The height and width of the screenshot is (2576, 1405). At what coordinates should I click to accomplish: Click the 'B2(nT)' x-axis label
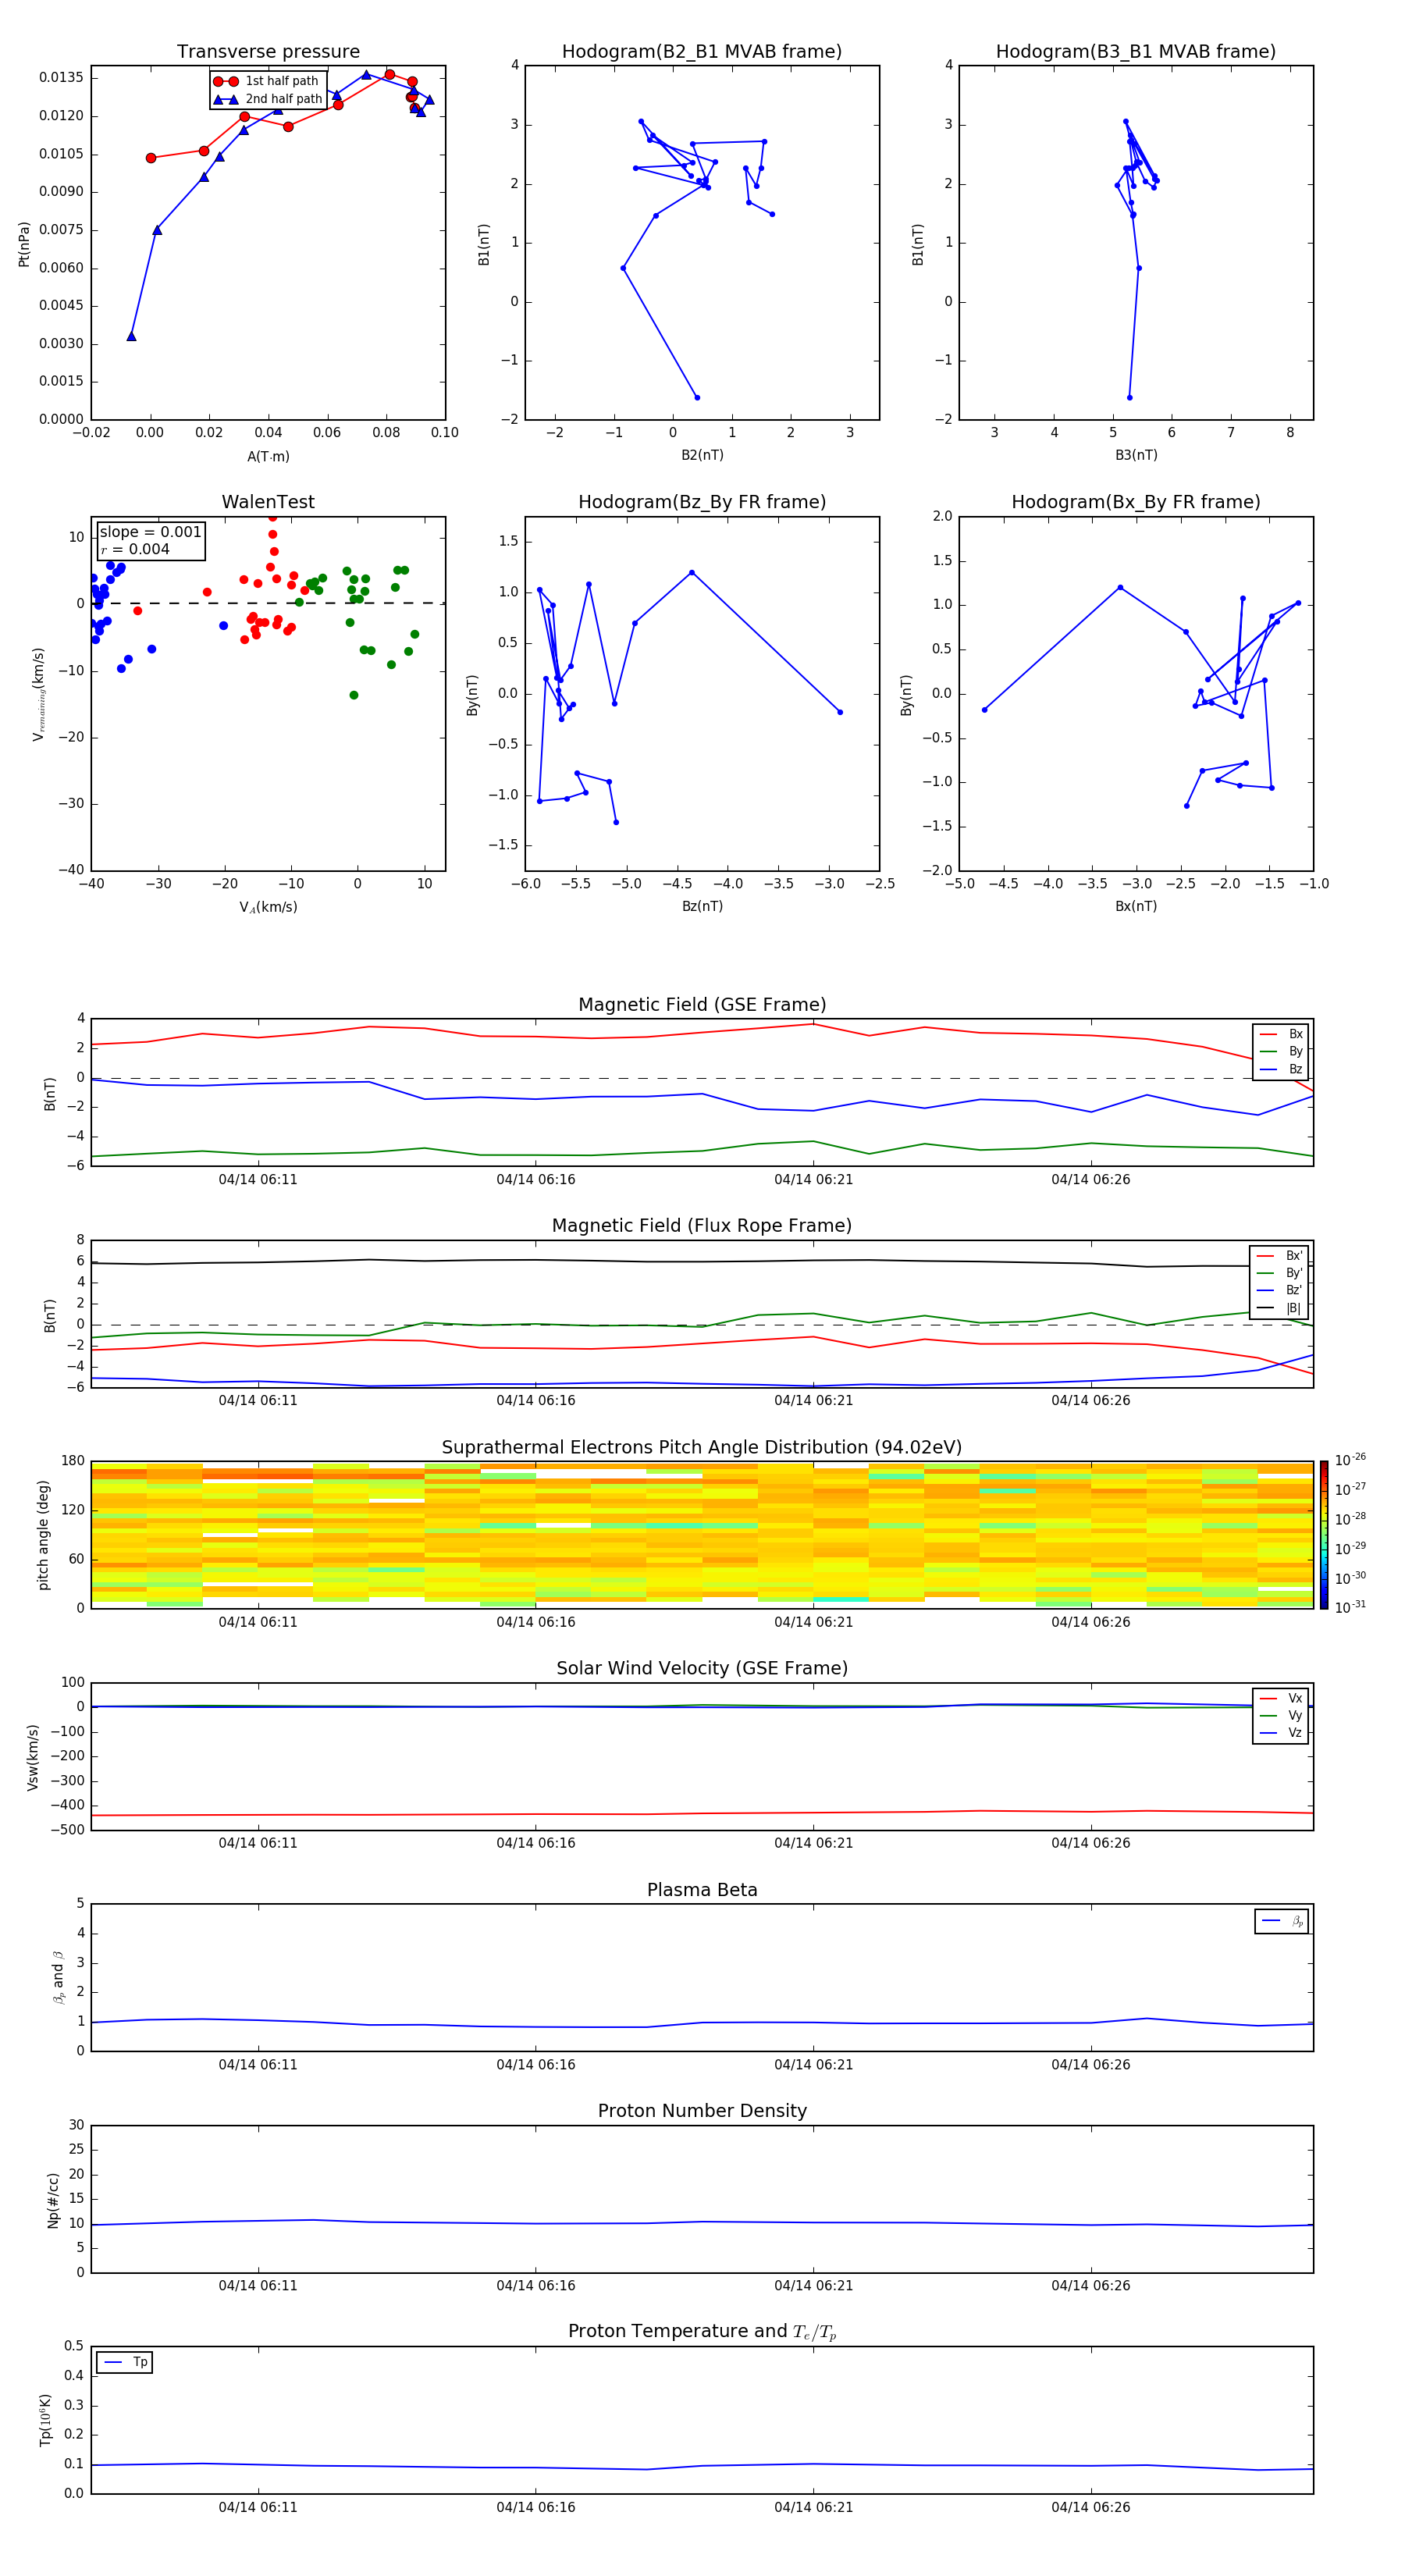pos(702,455)
